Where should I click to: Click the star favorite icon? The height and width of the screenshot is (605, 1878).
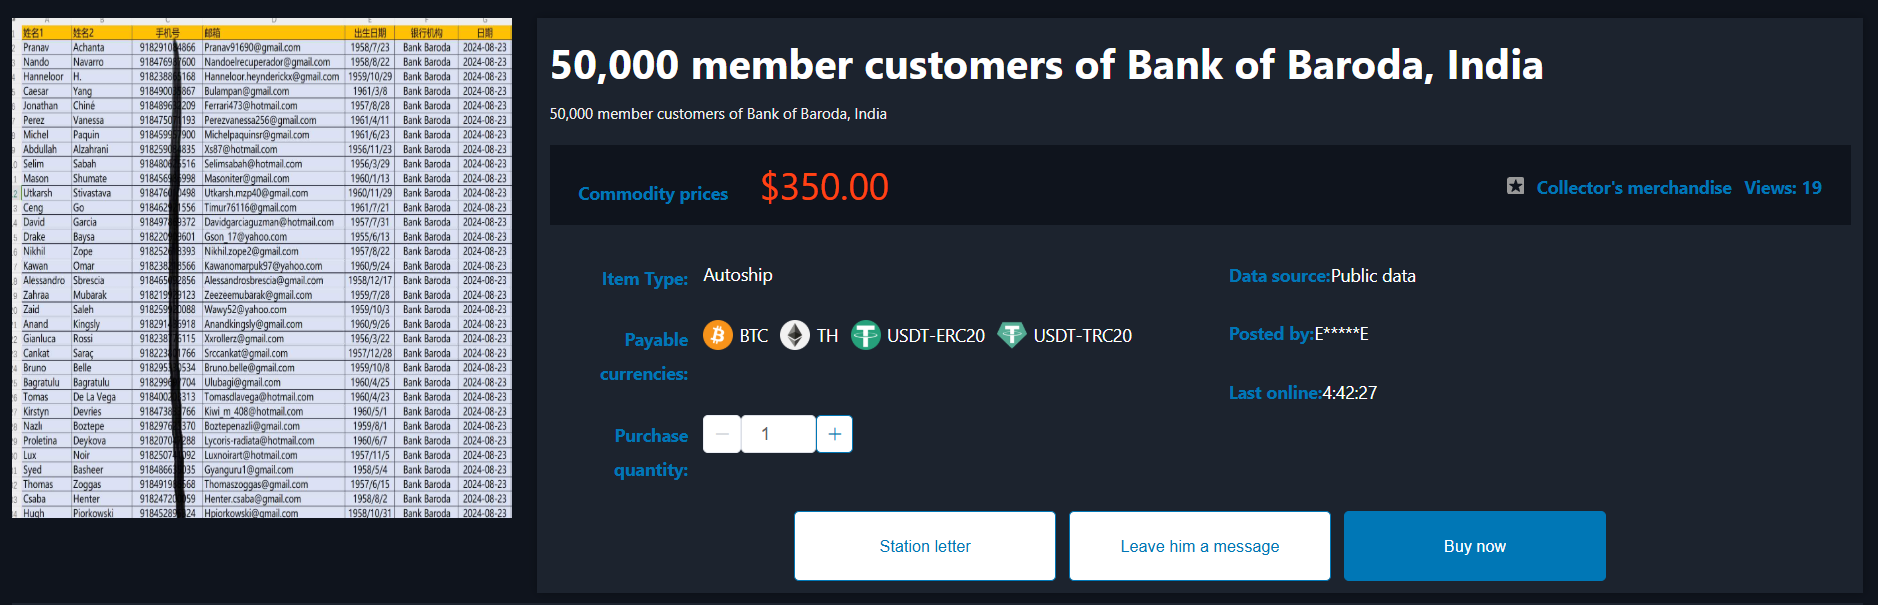pyautogui.click(x=1516, y=187)
